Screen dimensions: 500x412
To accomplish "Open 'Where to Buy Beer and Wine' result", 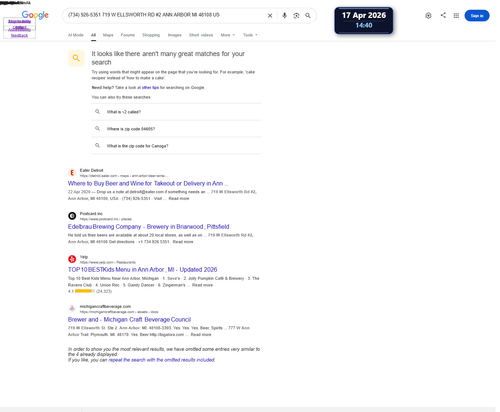I will point(148,183).
